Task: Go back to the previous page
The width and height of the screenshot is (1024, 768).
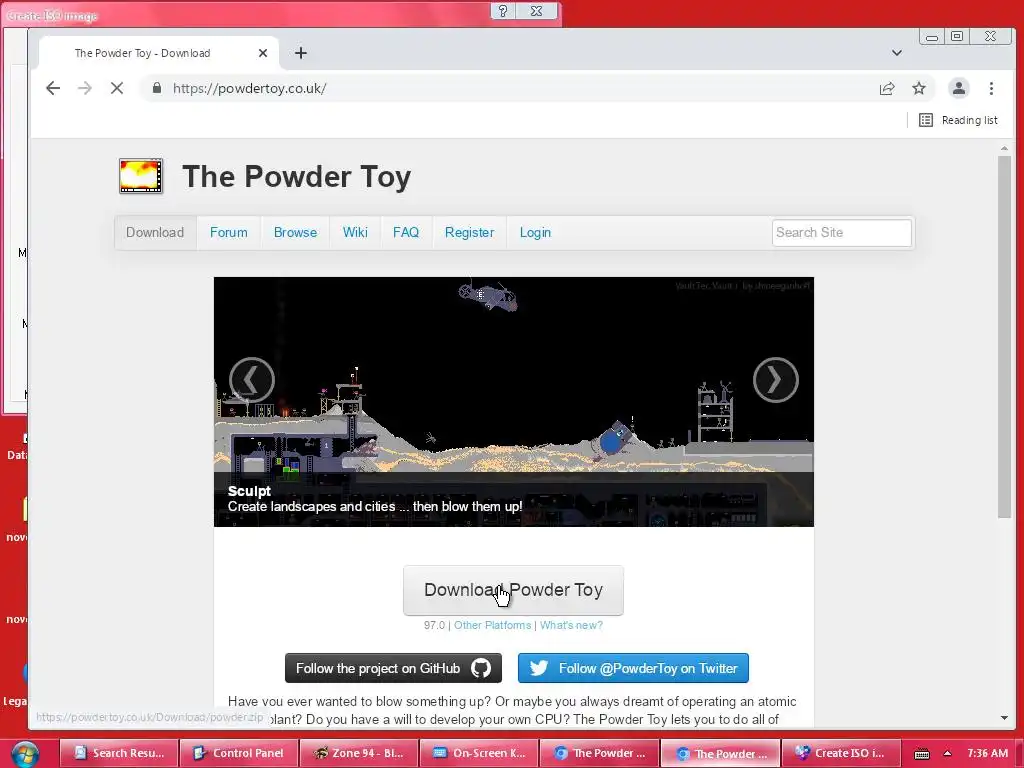Action: [x=53, y=88]
